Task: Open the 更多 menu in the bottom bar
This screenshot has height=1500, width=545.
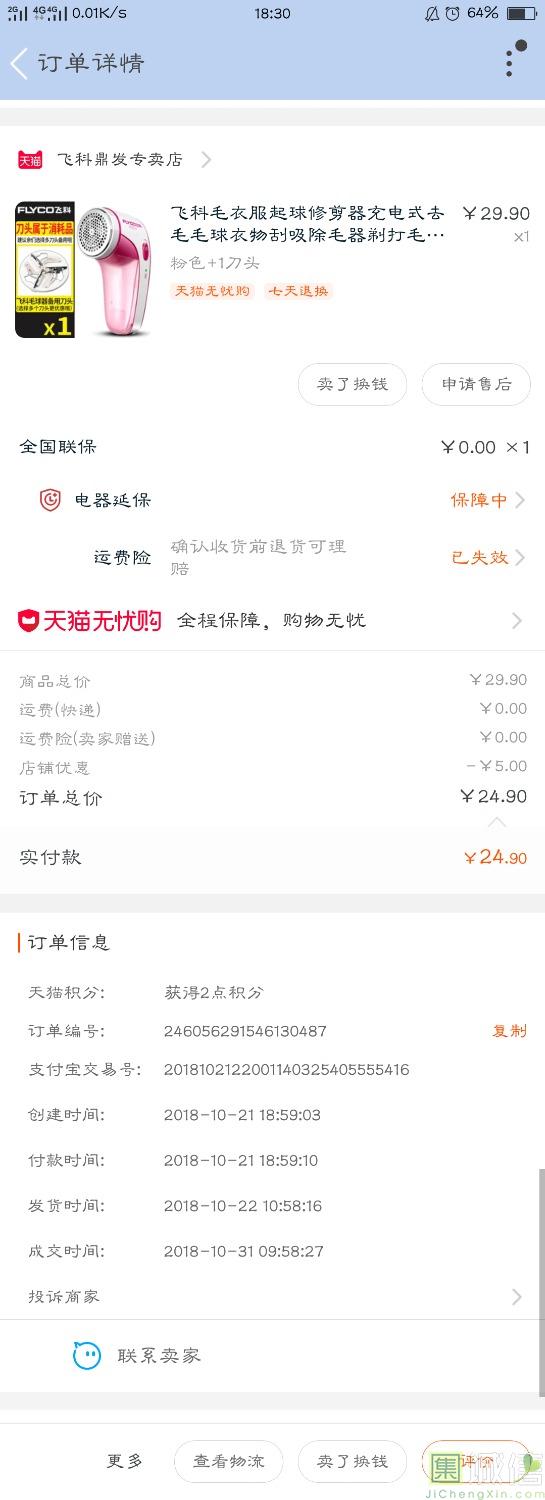Action: point(125,1461)
